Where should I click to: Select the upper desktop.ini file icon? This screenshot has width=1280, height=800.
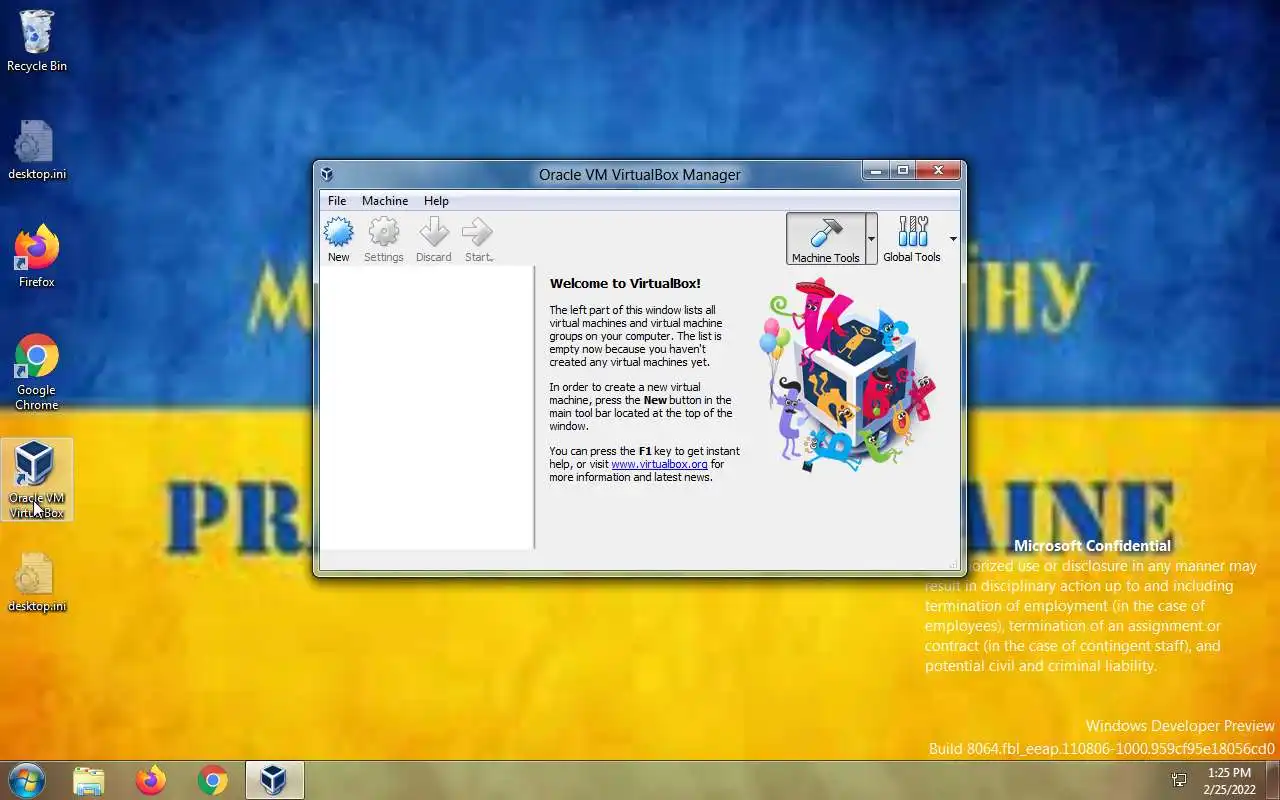click(37, 150)
